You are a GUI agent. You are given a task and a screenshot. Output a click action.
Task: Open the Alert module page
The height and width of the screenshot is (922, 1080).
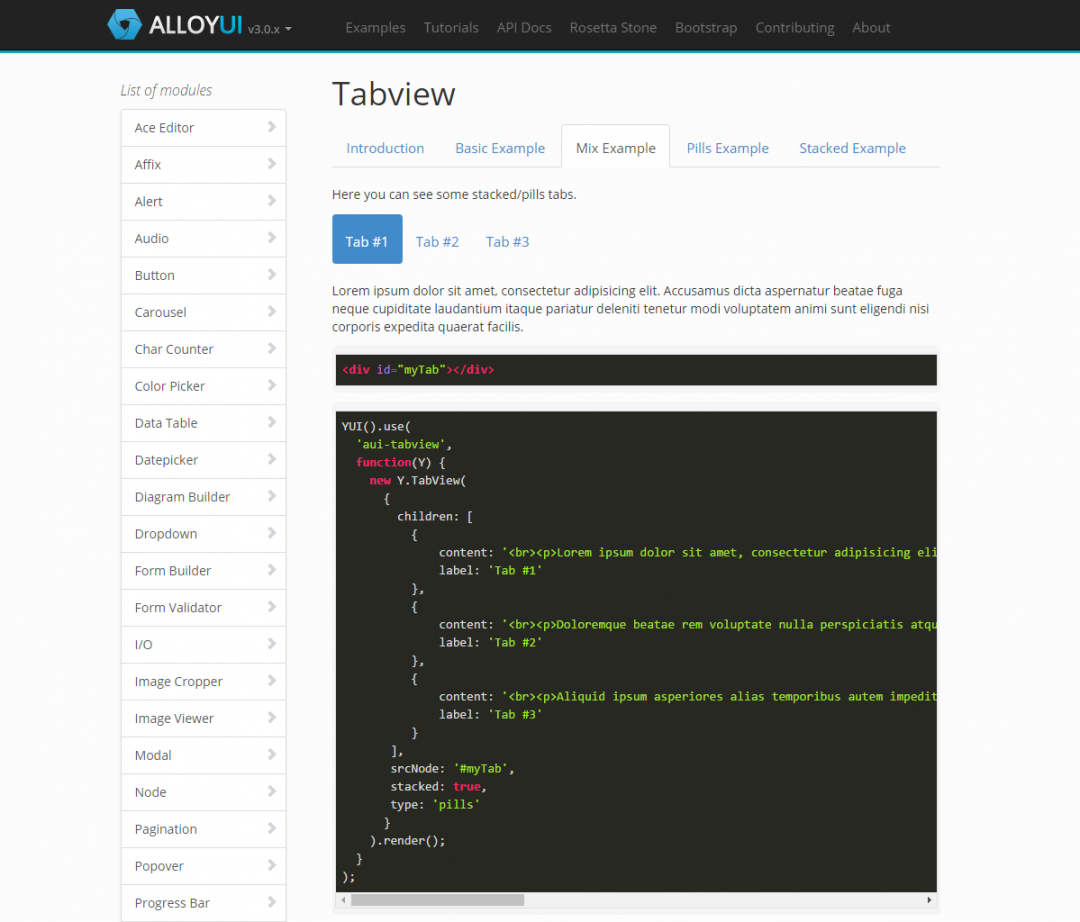coord(203,202)
